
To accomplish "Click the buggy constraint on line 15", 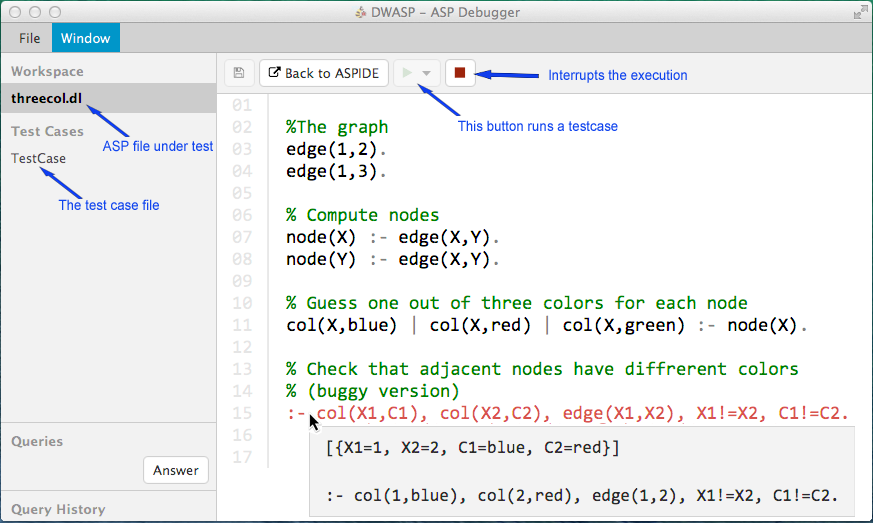I will [567, 413].
